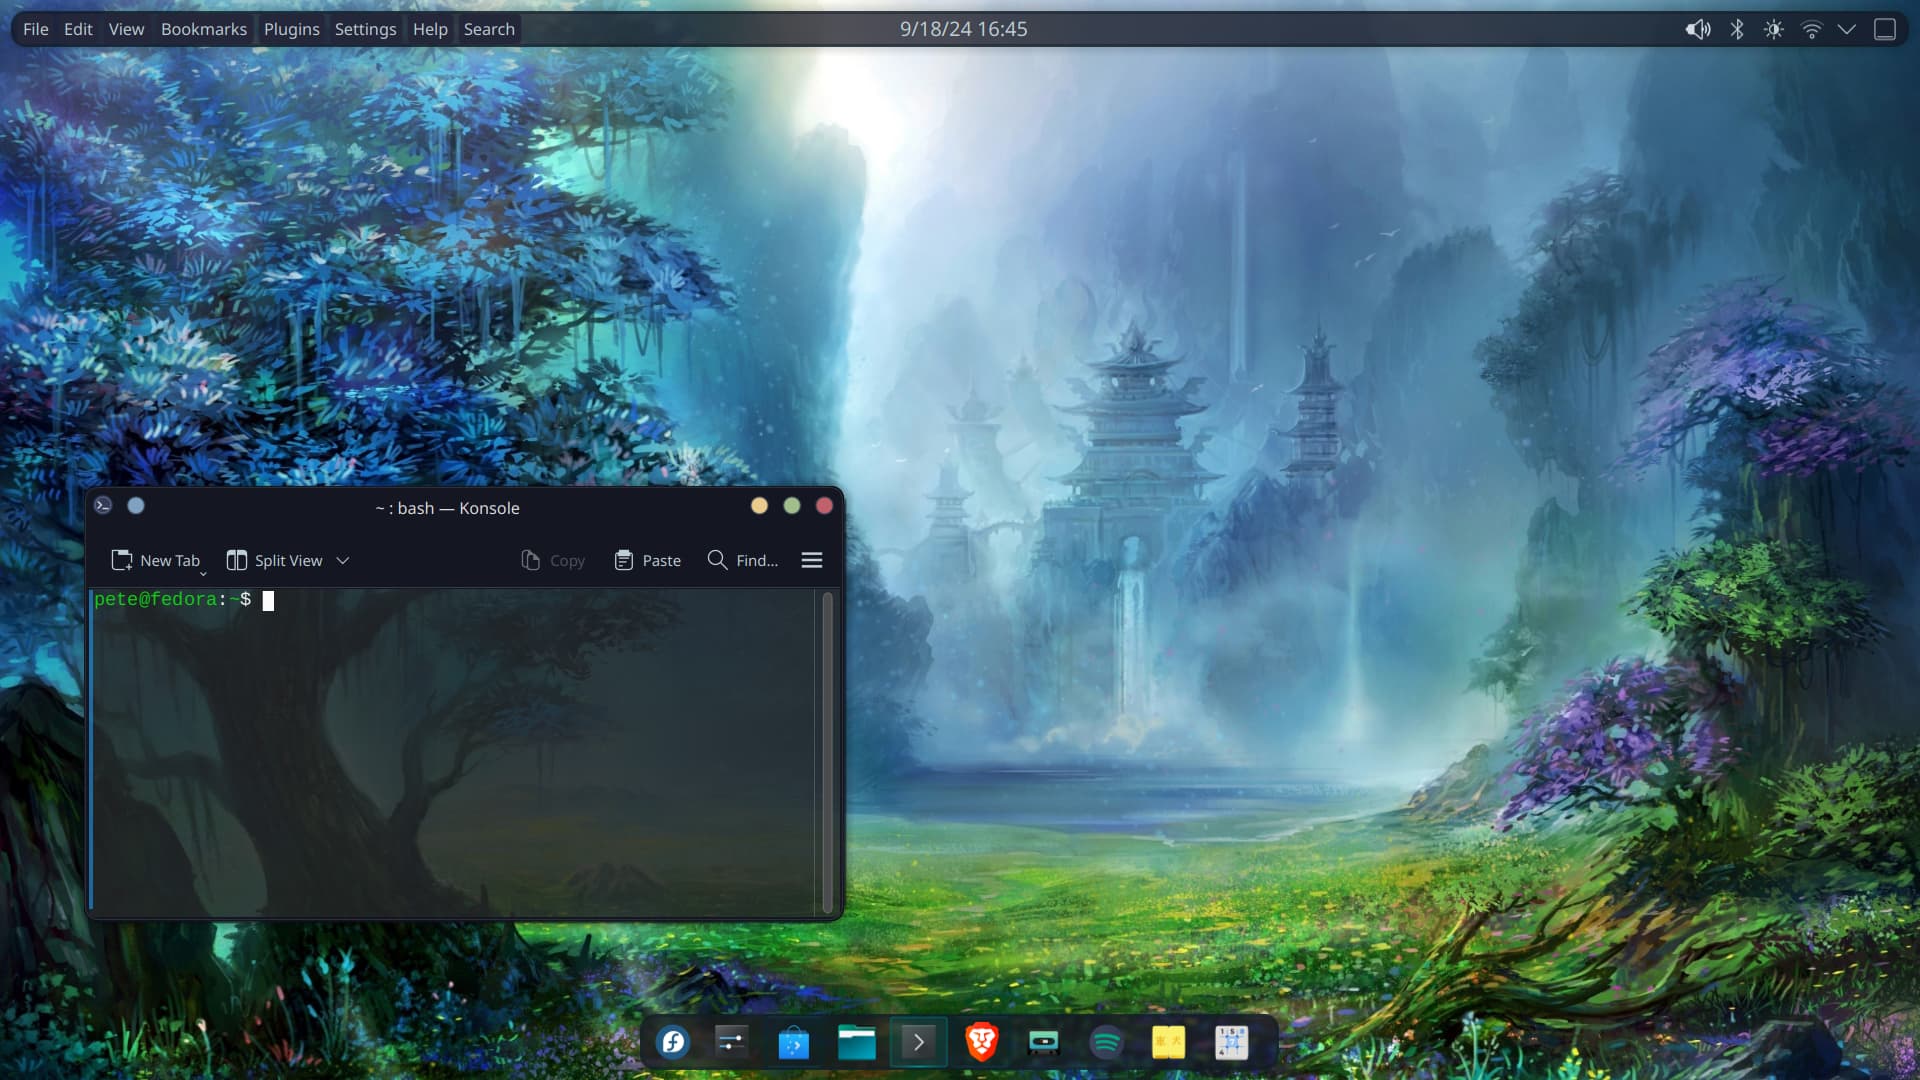This screenshot has width=1920, height=1080.
Task: Open the Find search in Konsole
Action: point(742,560)
